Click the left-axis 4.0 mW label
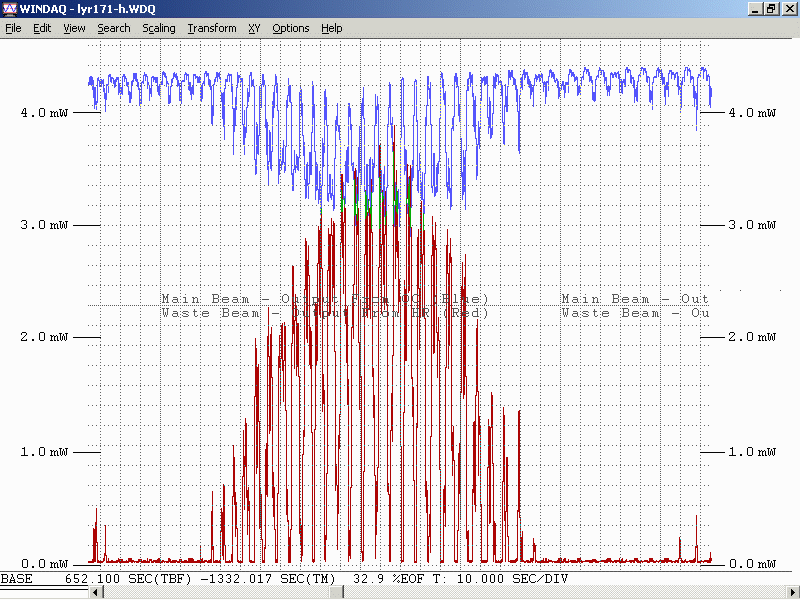This screenshot has height=600, width=800. point(43,113)
